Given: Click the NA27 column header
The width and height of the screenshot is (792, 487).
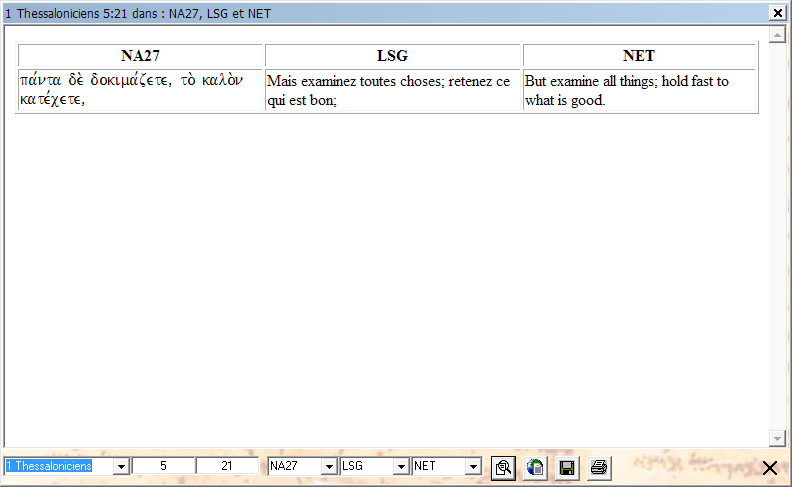Looking at the screenshot, I should click(x=140, y=56).
